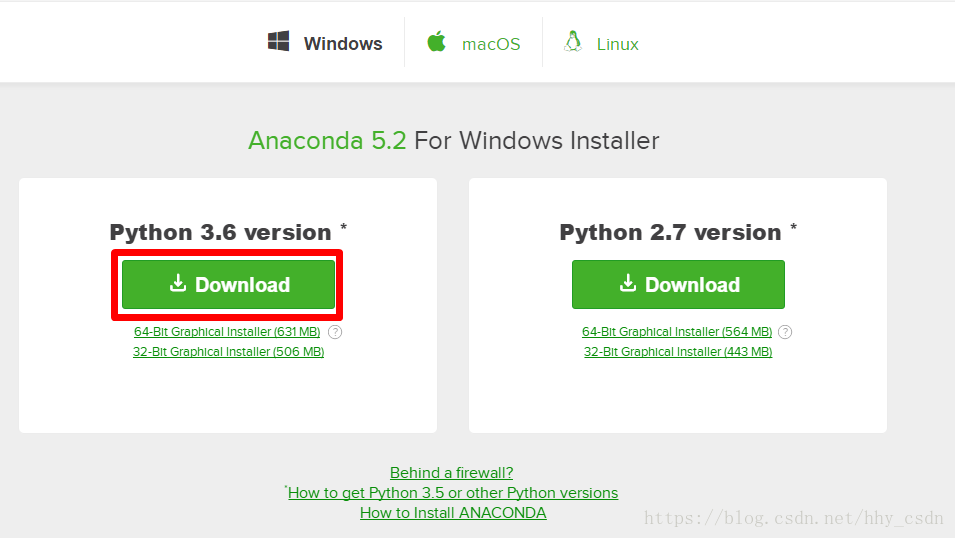Switch to the Windows tab label
The width and height of the screenshot is (955, 538).
343,44
